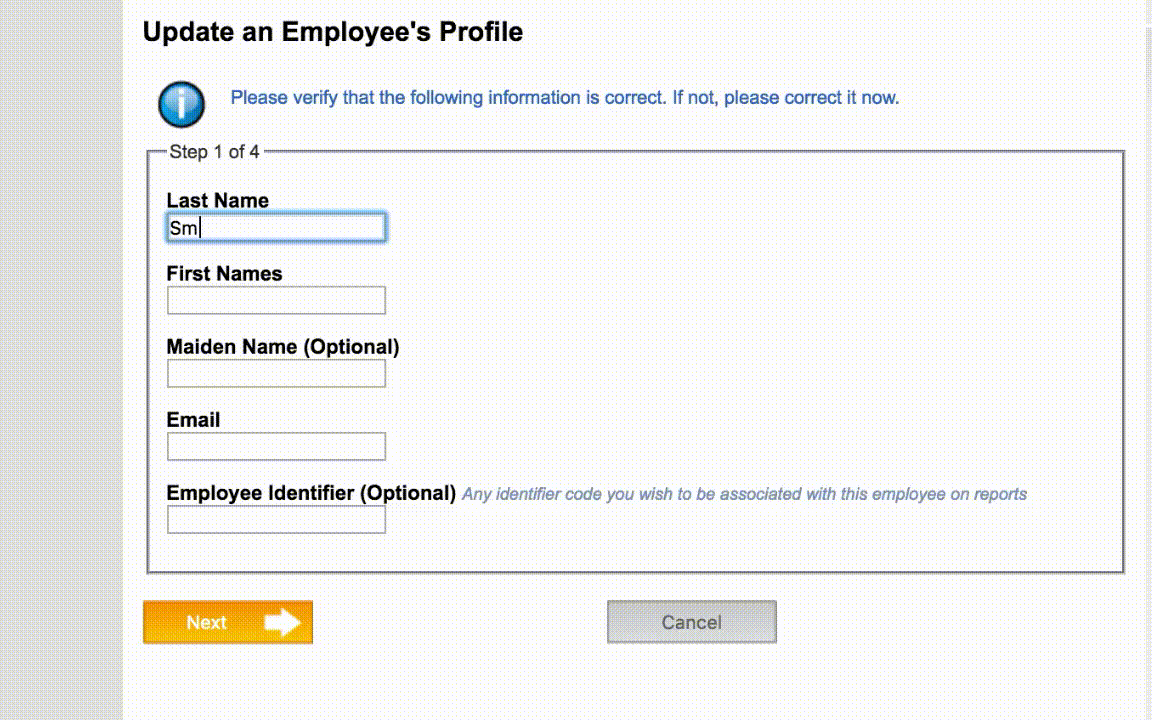Click the blue information icon

(x=181, y=104)
